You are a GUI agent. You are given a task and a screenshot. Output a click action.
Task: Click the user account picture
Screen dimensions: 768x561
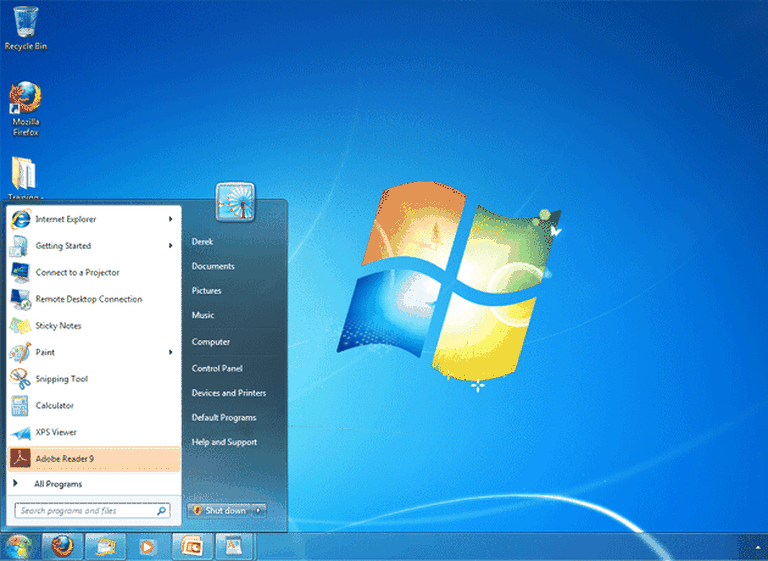click(235, 202)
